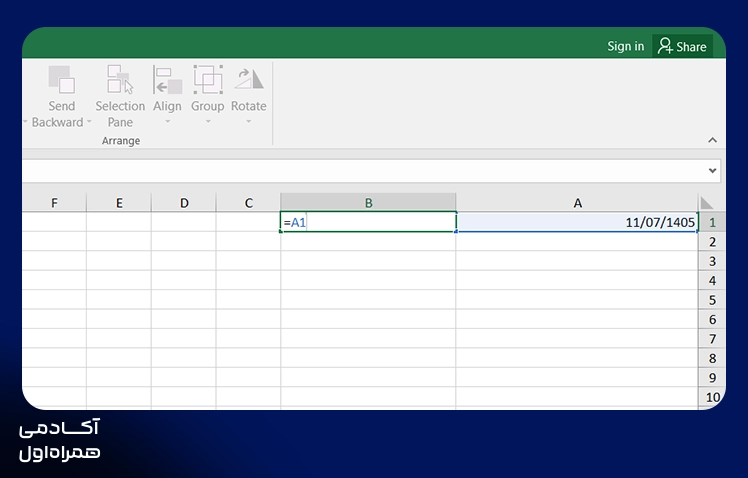Click the Select All corner triangle
This screenshot has width=748, height=478.
(x=706, y=203)
